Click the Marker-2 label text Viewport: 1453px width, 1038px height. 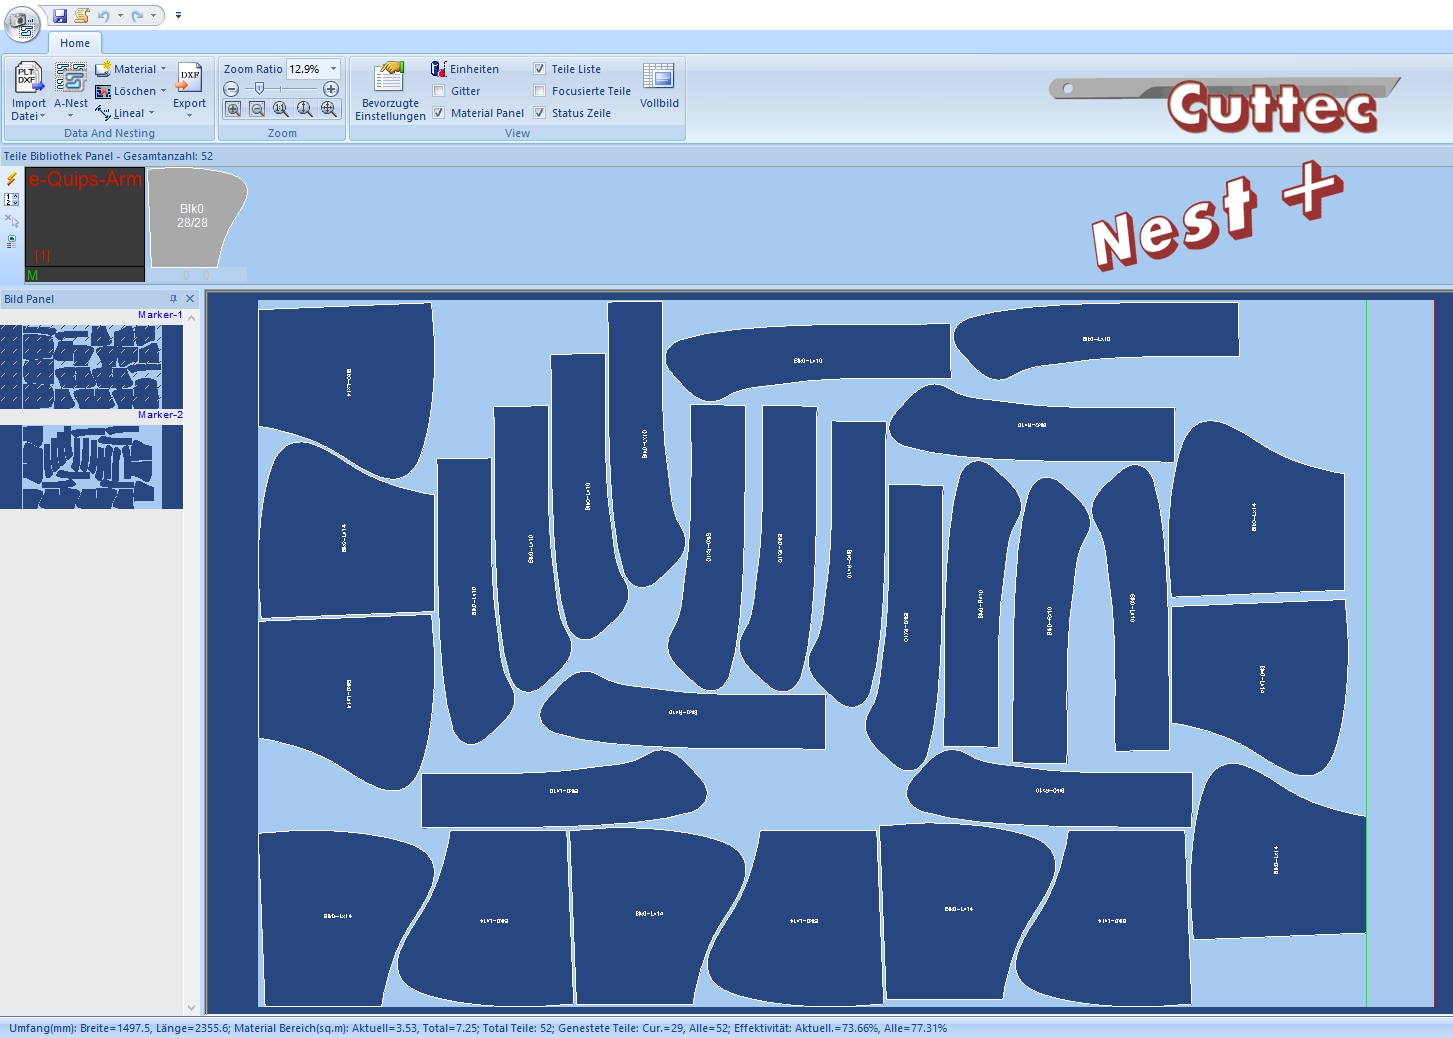click(x=160, y=415)
